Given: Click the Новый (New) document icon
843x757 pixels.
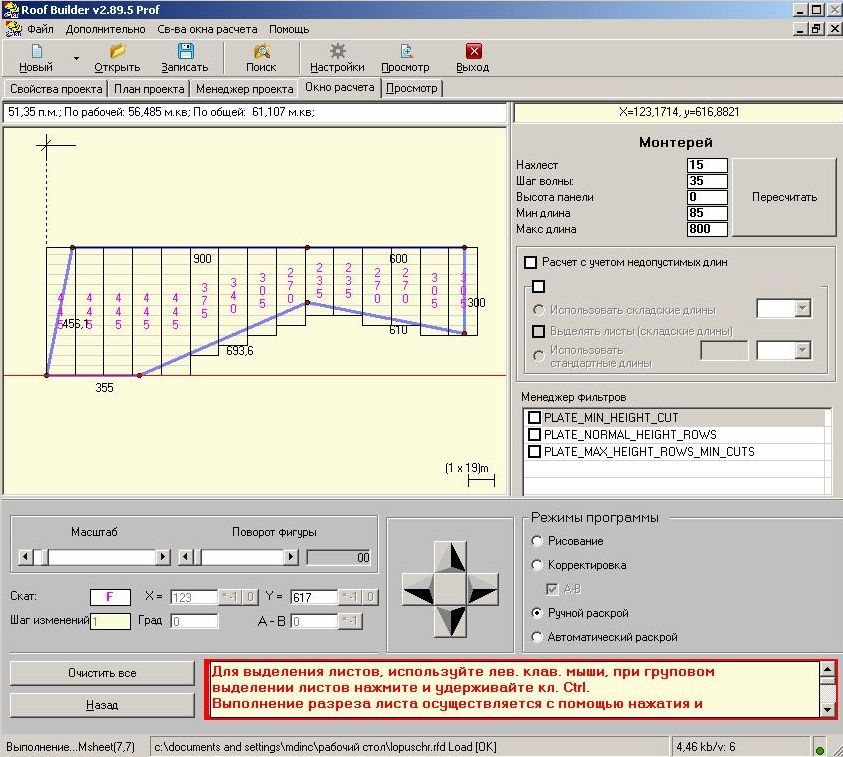Looking at the screenshot, I should pos(37,51).
